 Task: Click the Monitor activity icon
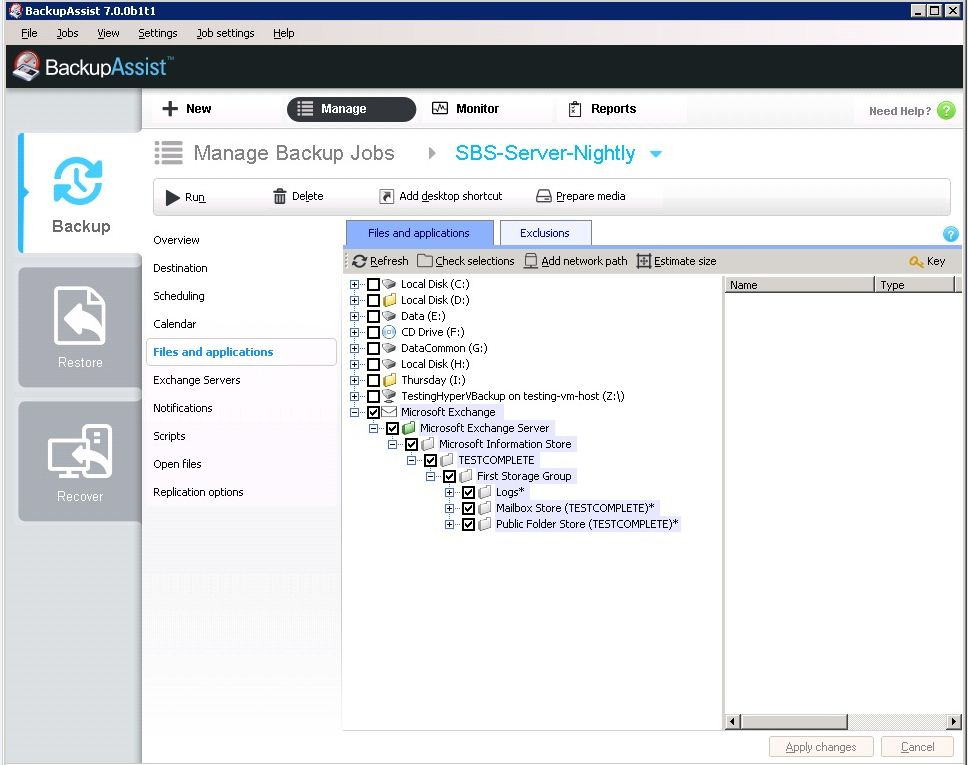(440, 109)
